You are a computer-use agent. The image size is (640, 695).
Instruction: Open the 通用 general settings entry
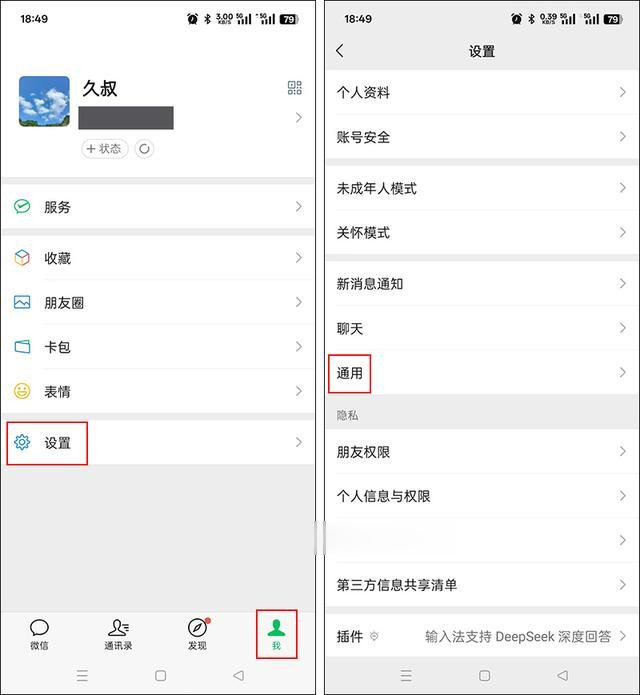point(482,373)
